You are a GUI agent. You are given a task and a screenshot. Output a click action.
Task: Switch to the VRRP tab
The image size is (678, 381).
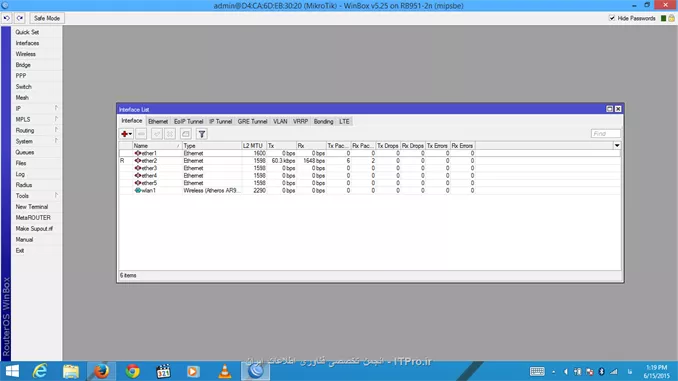coord(301,122)
